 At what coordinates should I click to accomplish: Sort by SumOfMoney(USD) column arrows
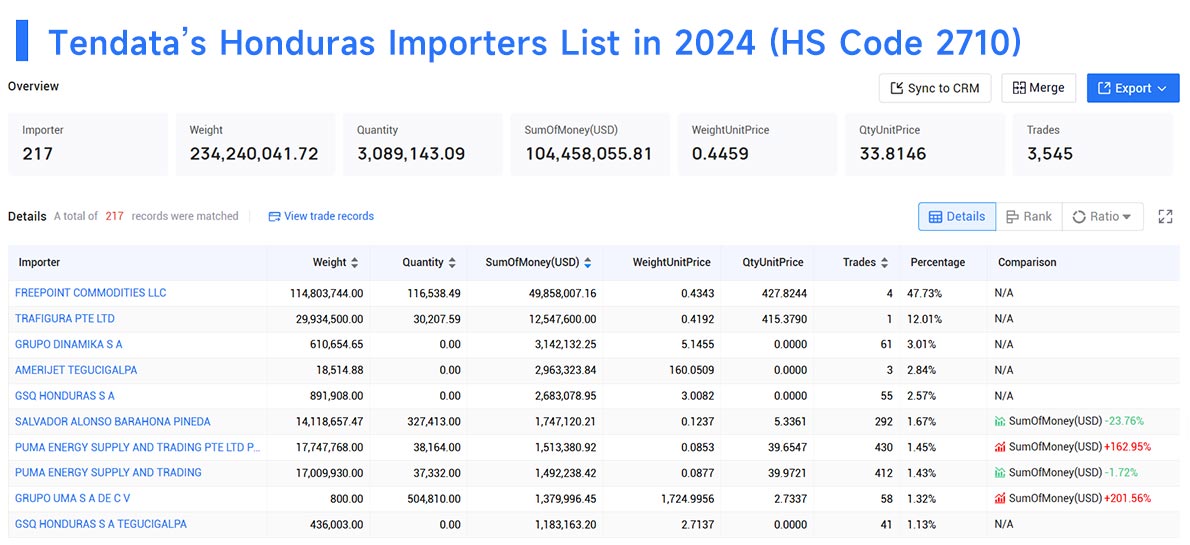click(587, 263)
